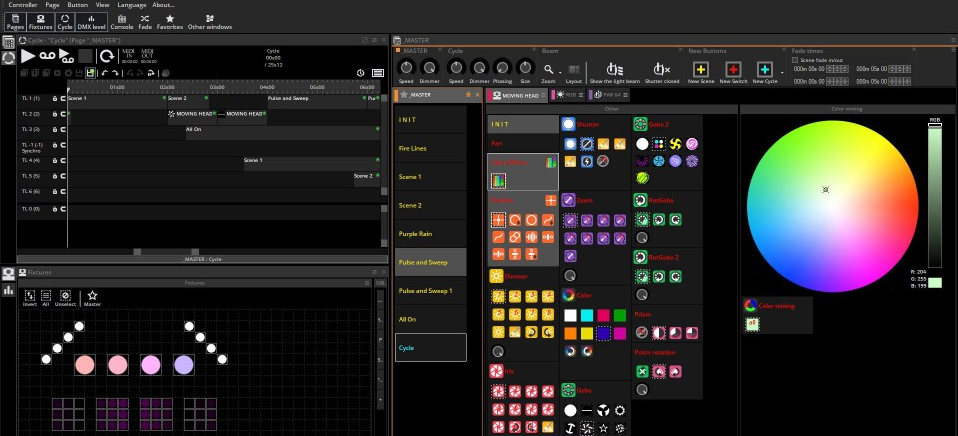Click the Shutter closed icon
The image size is (958, 436).
coord(661,69)
